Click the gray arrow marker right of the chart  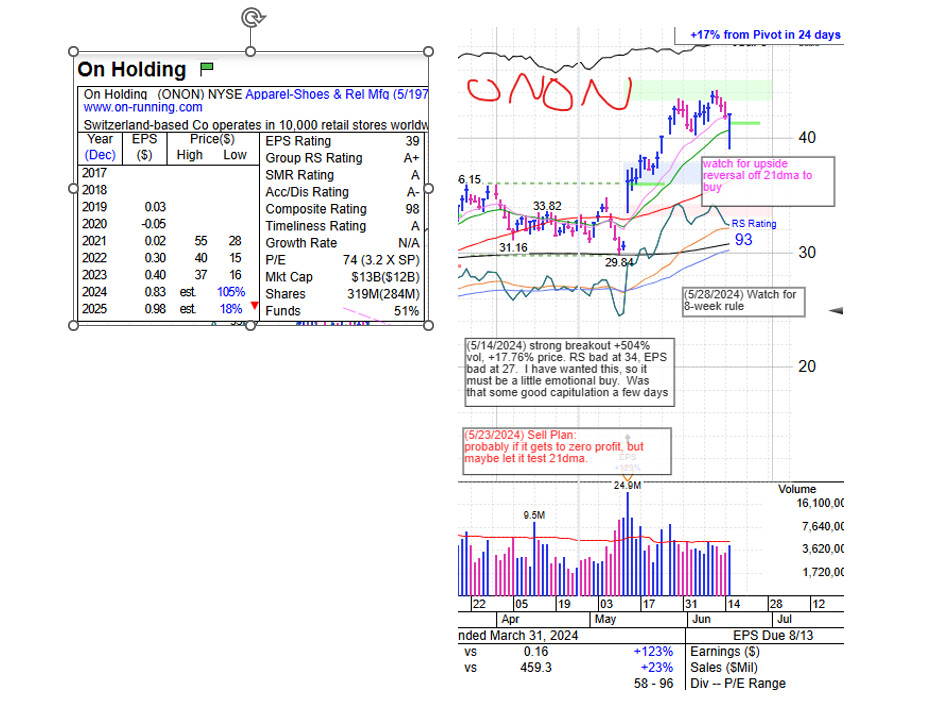coord(835,310)
